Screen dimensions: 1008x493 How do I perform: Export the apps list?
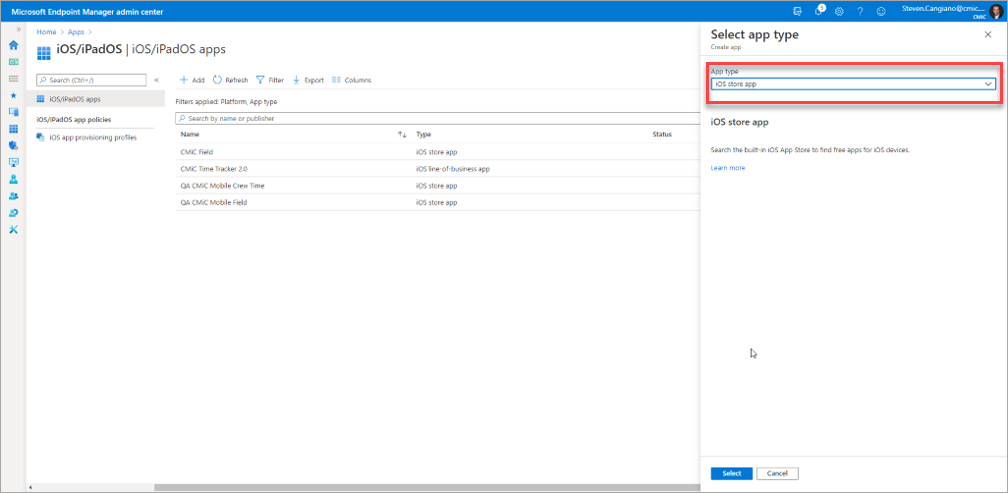click(308, 80)
